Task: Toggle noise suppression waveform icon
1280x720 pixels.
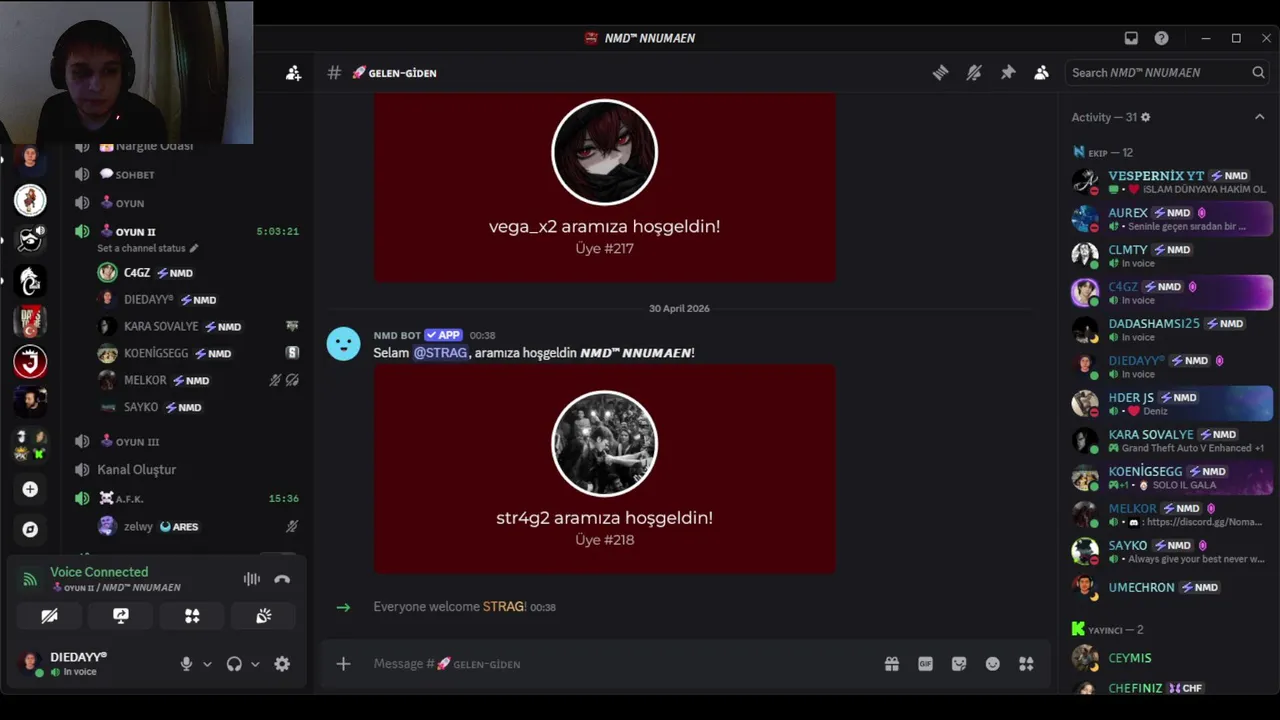Action: 251,579
